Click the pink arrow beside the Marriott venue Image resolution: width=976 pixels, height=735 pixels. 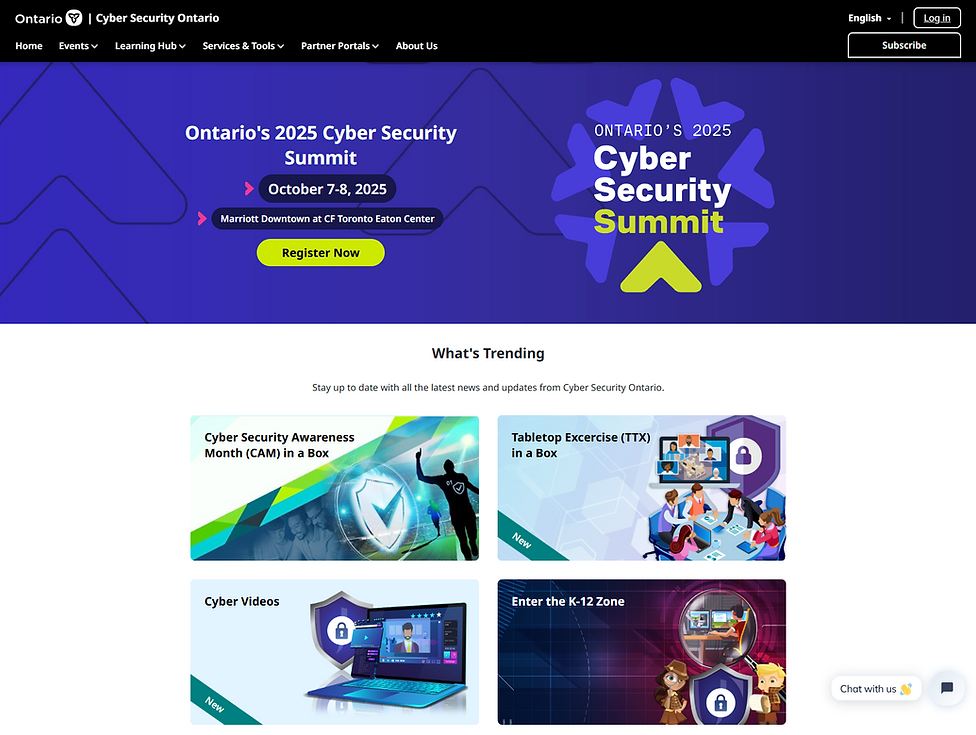point(202,219)
